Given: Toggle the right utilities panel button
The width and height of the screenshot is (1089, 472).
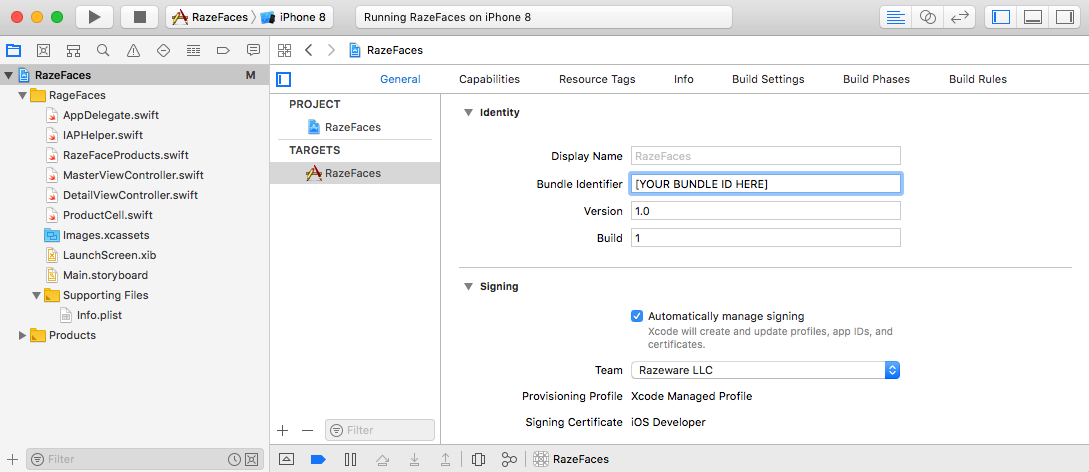Looking at the screenshot, I should pos(1063,17).
